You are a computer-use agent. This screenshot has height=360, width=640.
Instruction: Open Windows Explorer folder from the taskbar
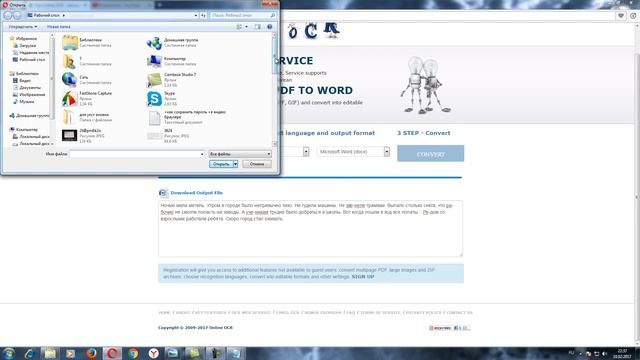[x=50, y=353]
